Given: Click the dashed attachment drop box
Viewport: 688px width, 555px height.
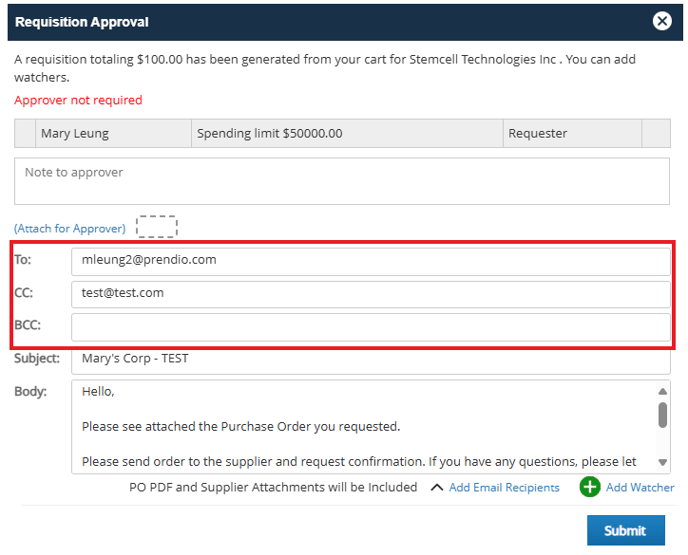Looking at the screenshot, I should click(x=157, y=226).
